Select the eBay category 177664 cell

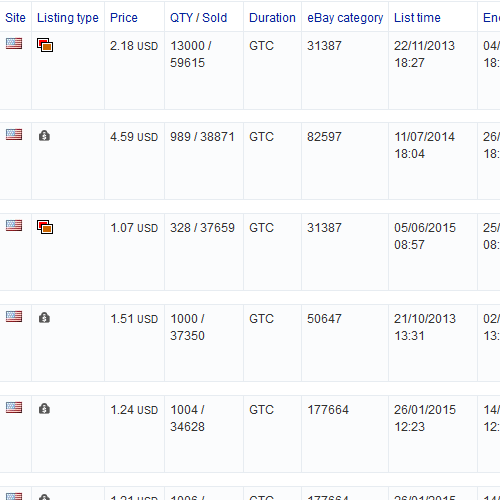[x=345, y=434]
